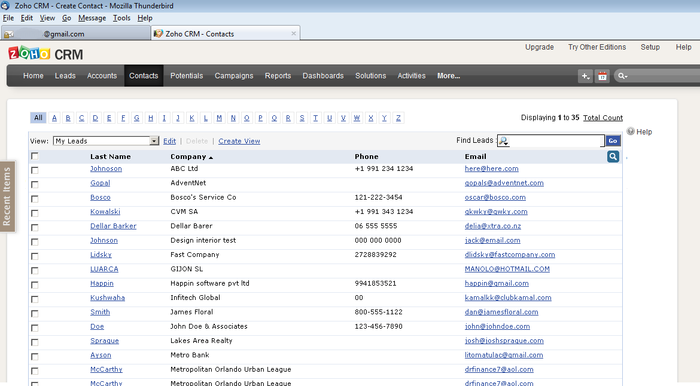Switch to the gmail.com tab

[x=76, y=33]
